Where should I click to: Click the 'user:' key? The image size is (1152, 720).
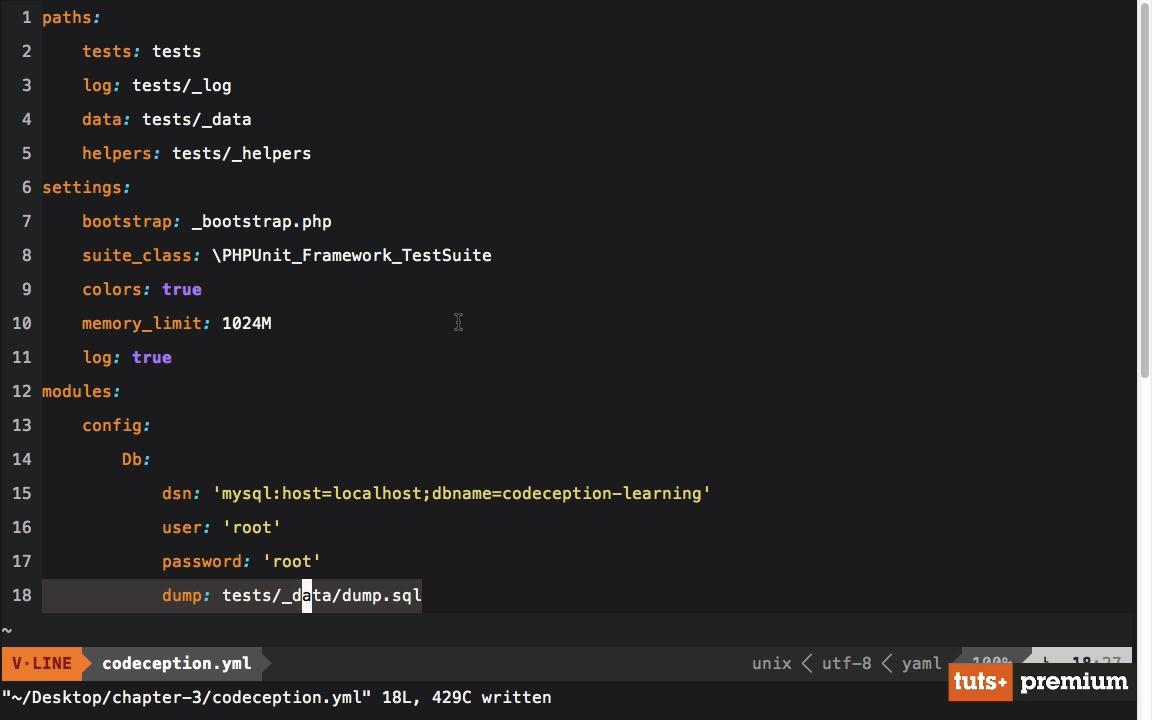coord(187,527)
